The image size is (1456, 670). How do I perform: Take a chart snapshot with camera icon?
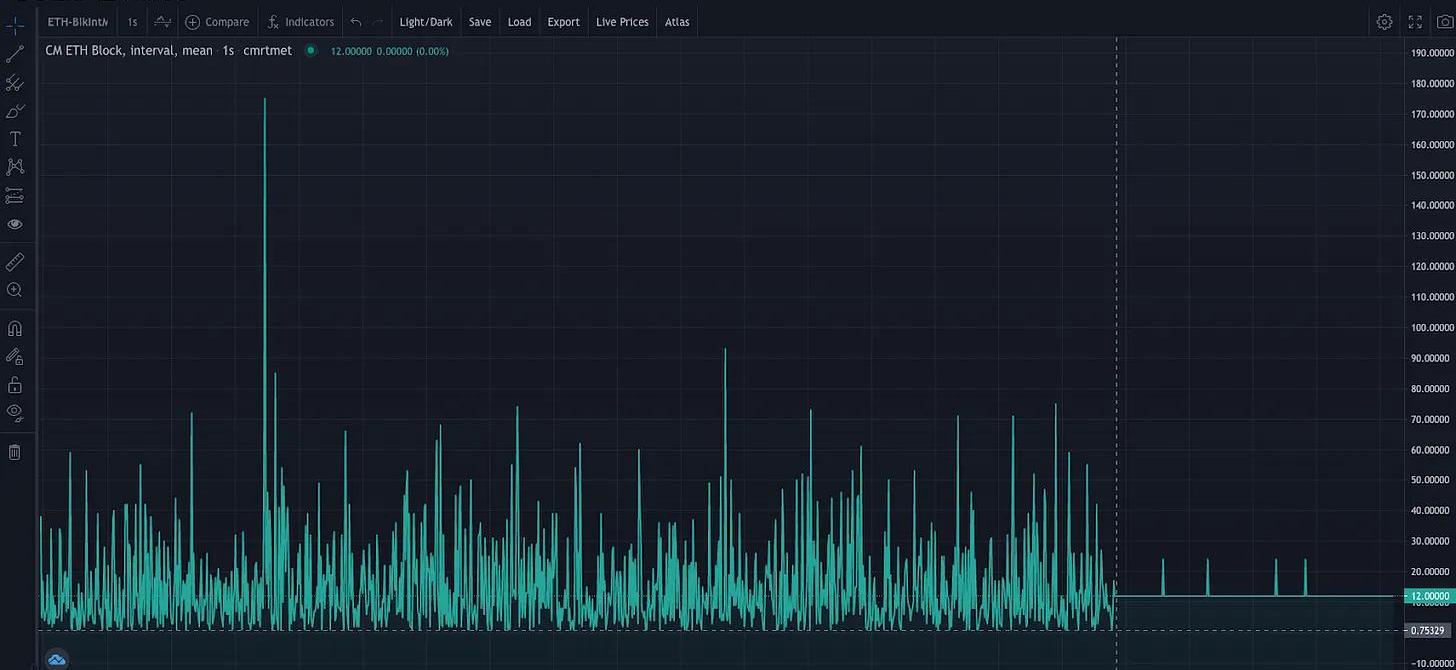click(x=1444, y=22)
